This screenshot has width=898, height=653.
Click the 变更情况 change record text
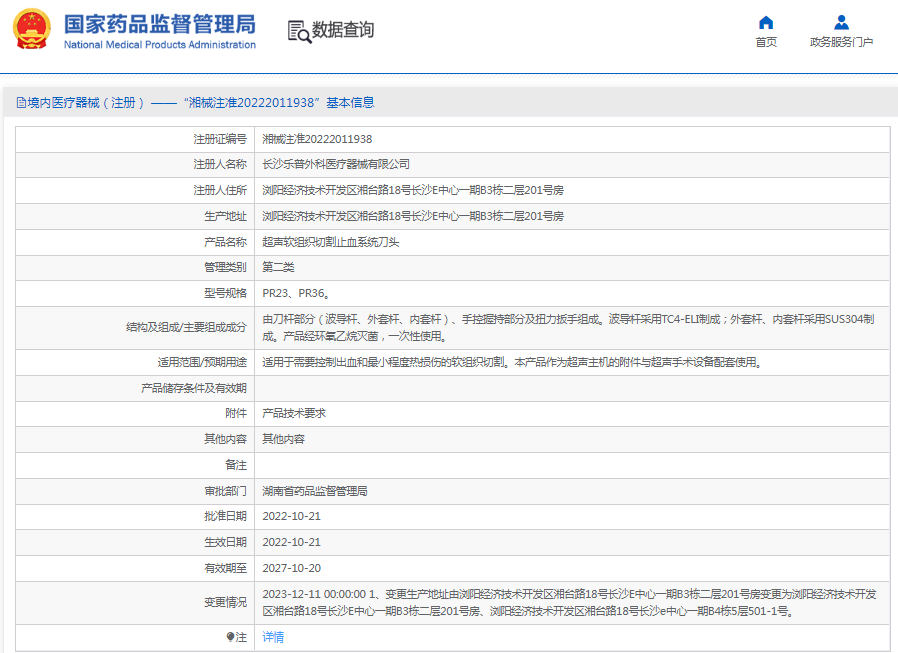(x=569, y=603)
